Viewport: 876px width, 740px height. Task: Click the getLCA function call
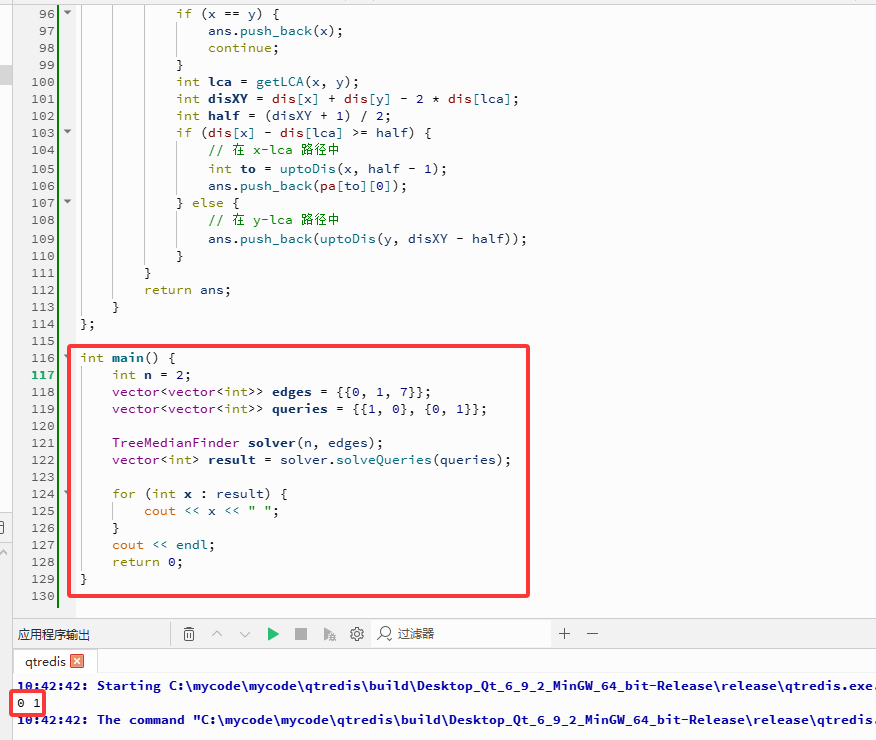[x=280, y=82]
